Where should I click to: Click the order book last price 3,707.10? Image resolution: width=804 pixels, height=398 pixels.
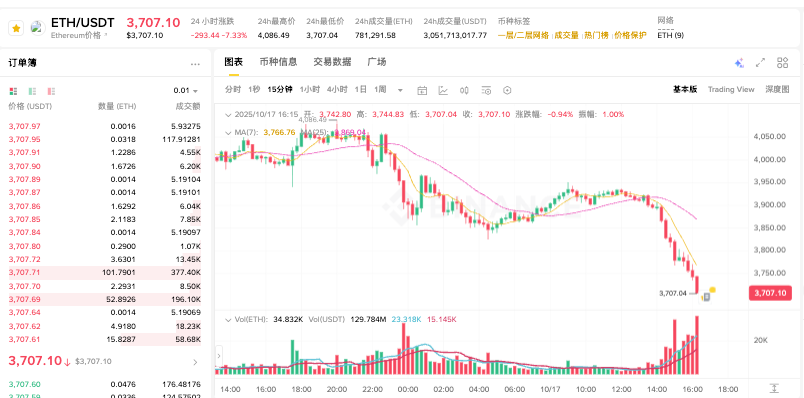pos(35,361)
